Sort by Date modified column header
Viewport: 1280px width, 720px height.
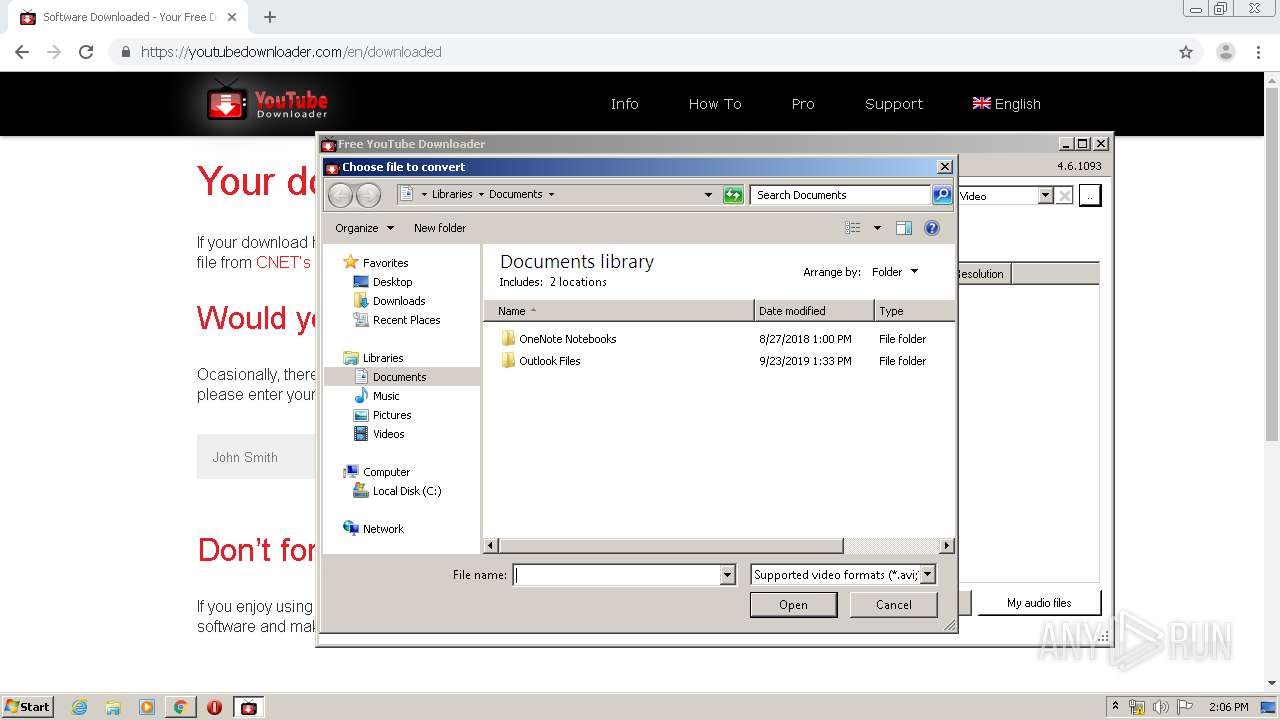814,311
